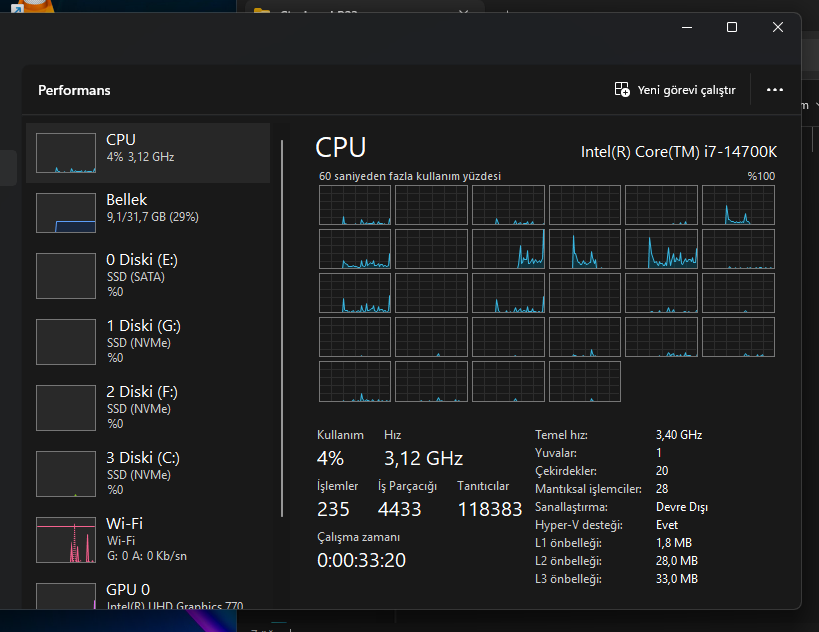This screenshot has width=819, height=632.
Task: Click the L1 önbelleği 1,8 MB value
Action: pyautogui.click(x=674, y=543)
